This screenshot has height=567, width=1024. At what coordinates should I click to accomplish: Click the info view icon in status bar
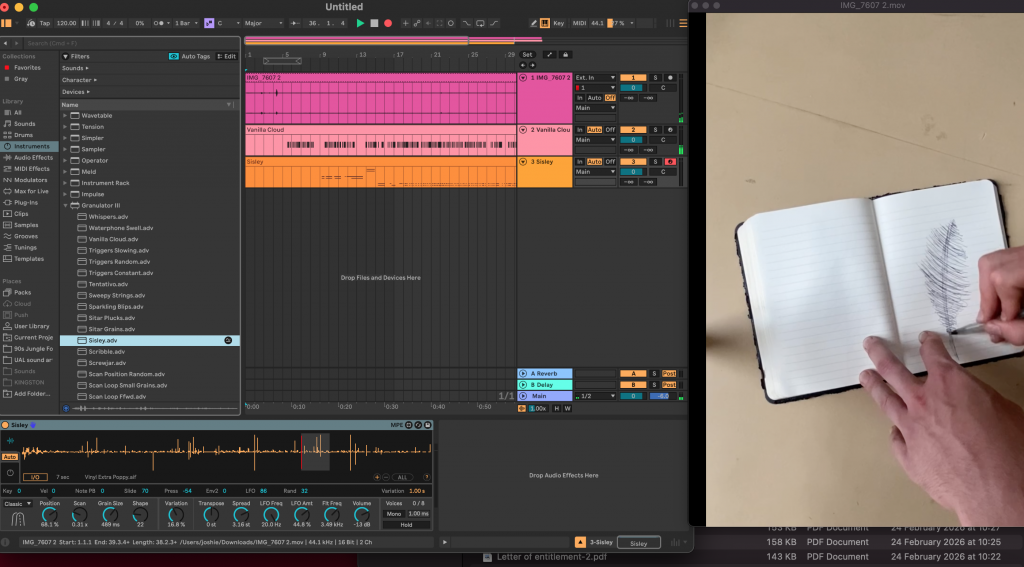pyautogui.click(x=6, y=542)
